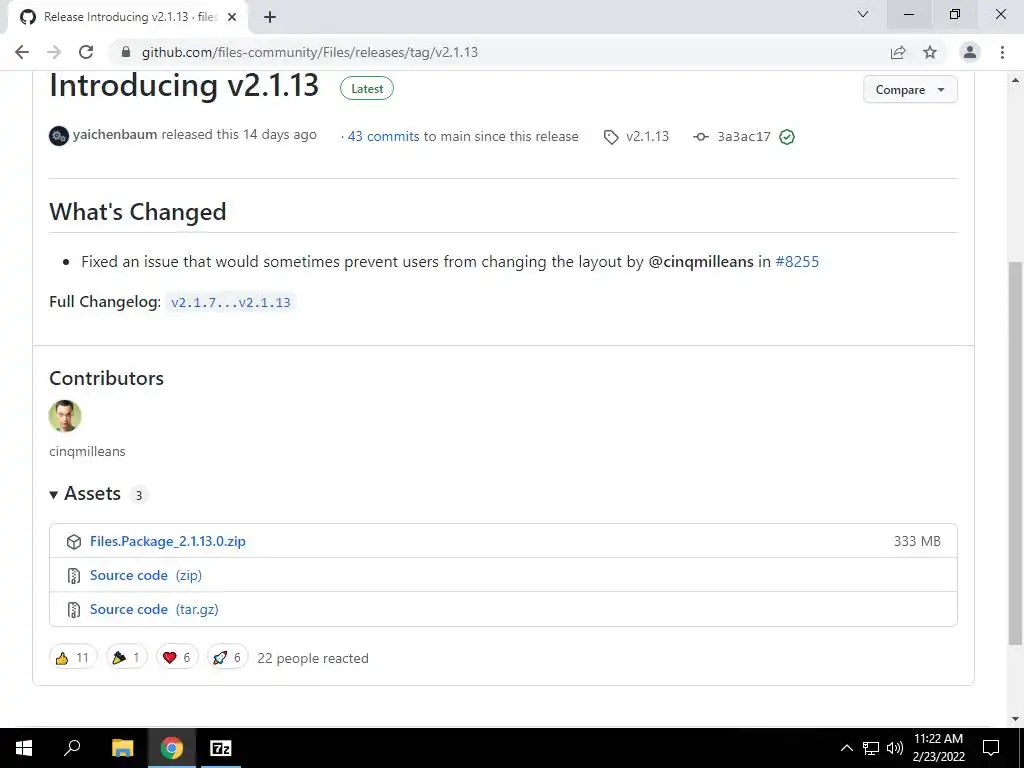1024x768 pixels.
Task: Click the volume speaker tray icon
Action: pyautogui.click(x=895, y=748)
